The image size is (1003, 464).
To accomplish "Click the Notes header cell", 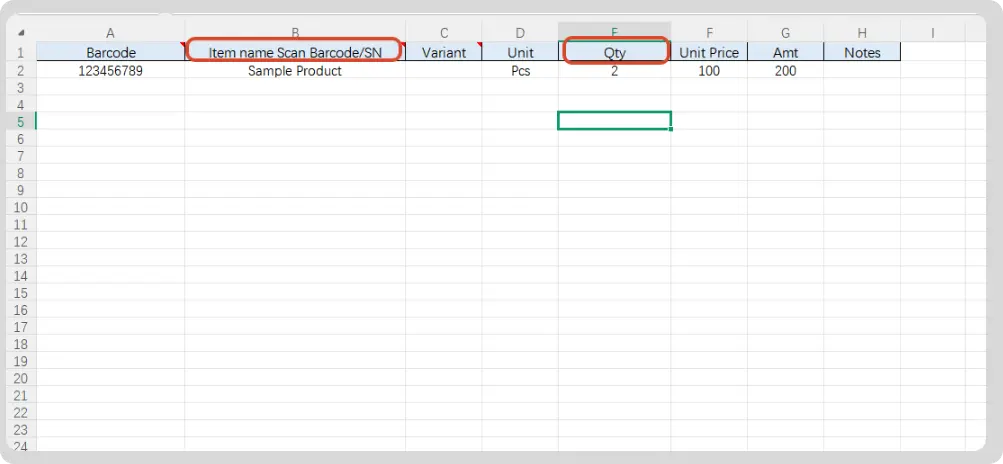I will point(862,52).
